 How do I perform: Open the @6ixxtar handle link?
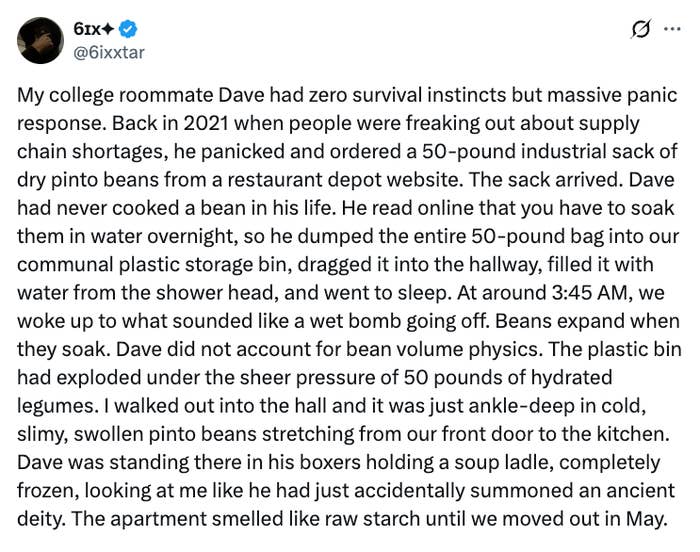pyautogui.click(x=109, y=52)
